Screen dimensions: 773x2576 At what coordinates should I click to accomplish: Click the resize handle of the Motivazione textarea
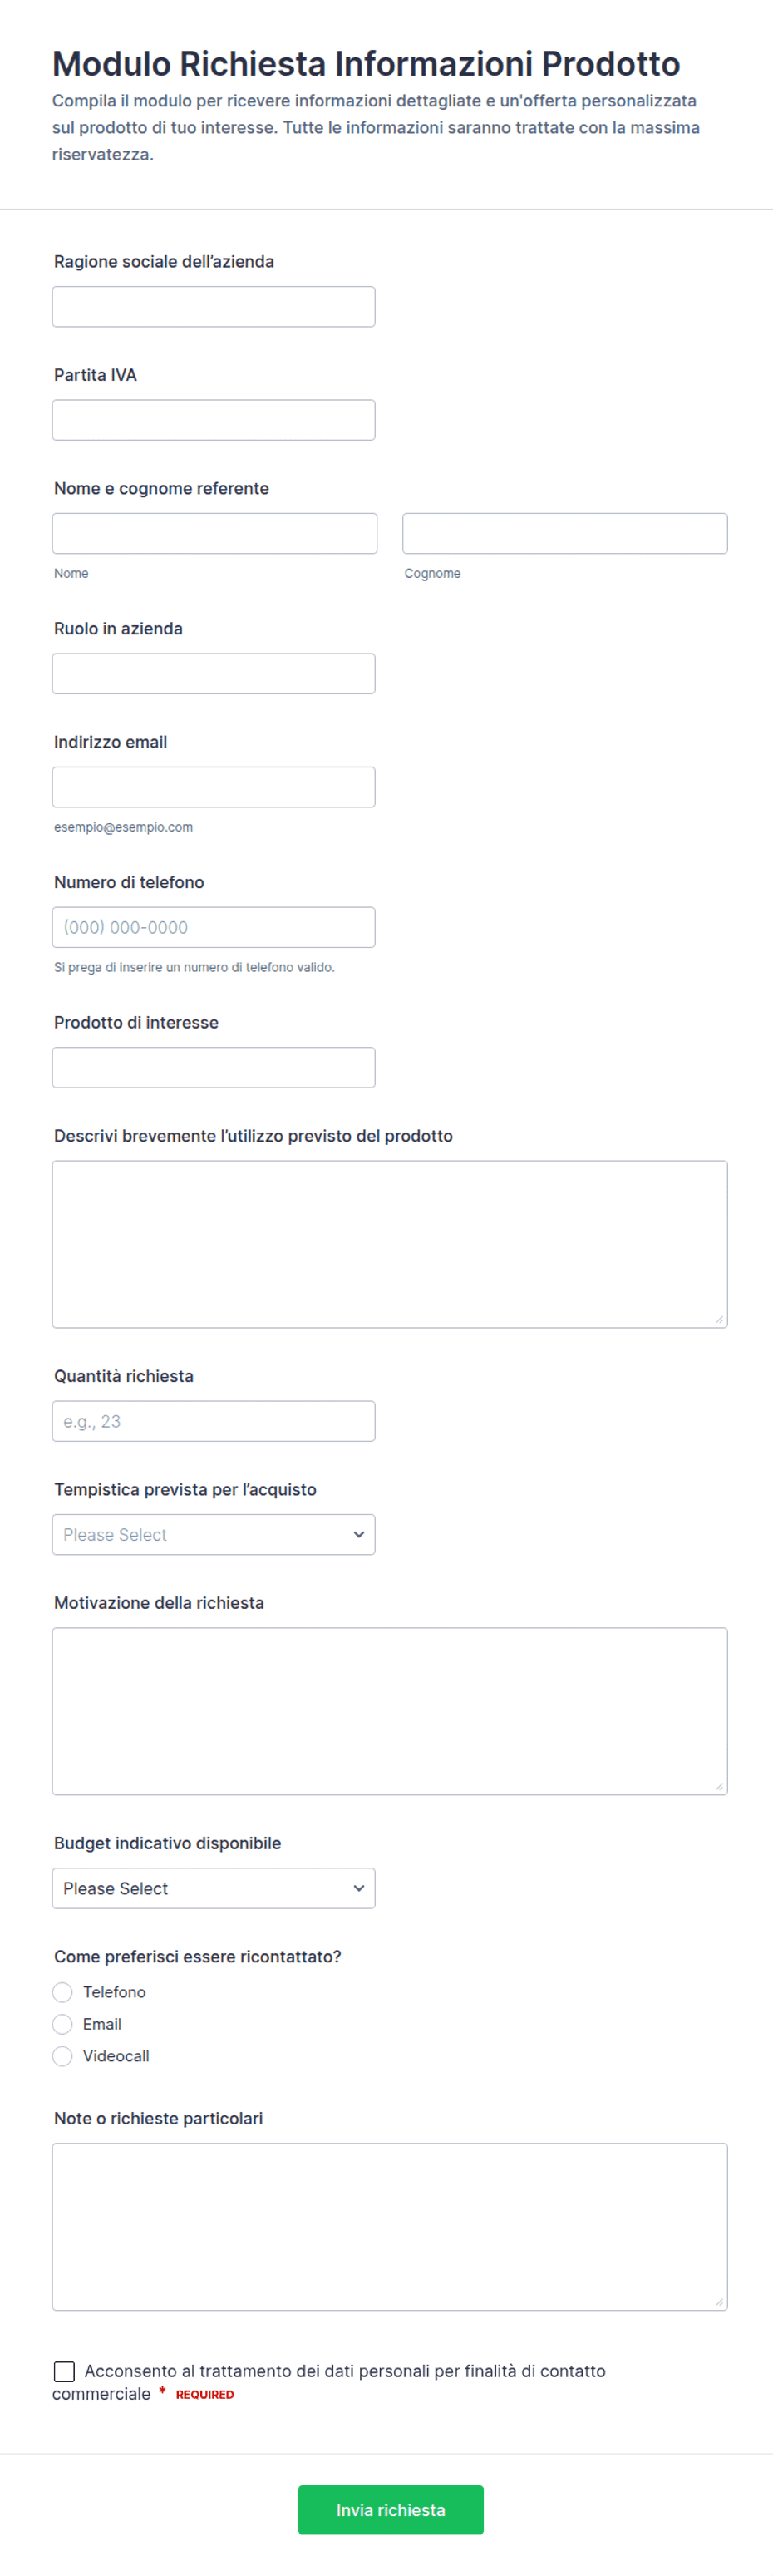tap(719, 1786)
